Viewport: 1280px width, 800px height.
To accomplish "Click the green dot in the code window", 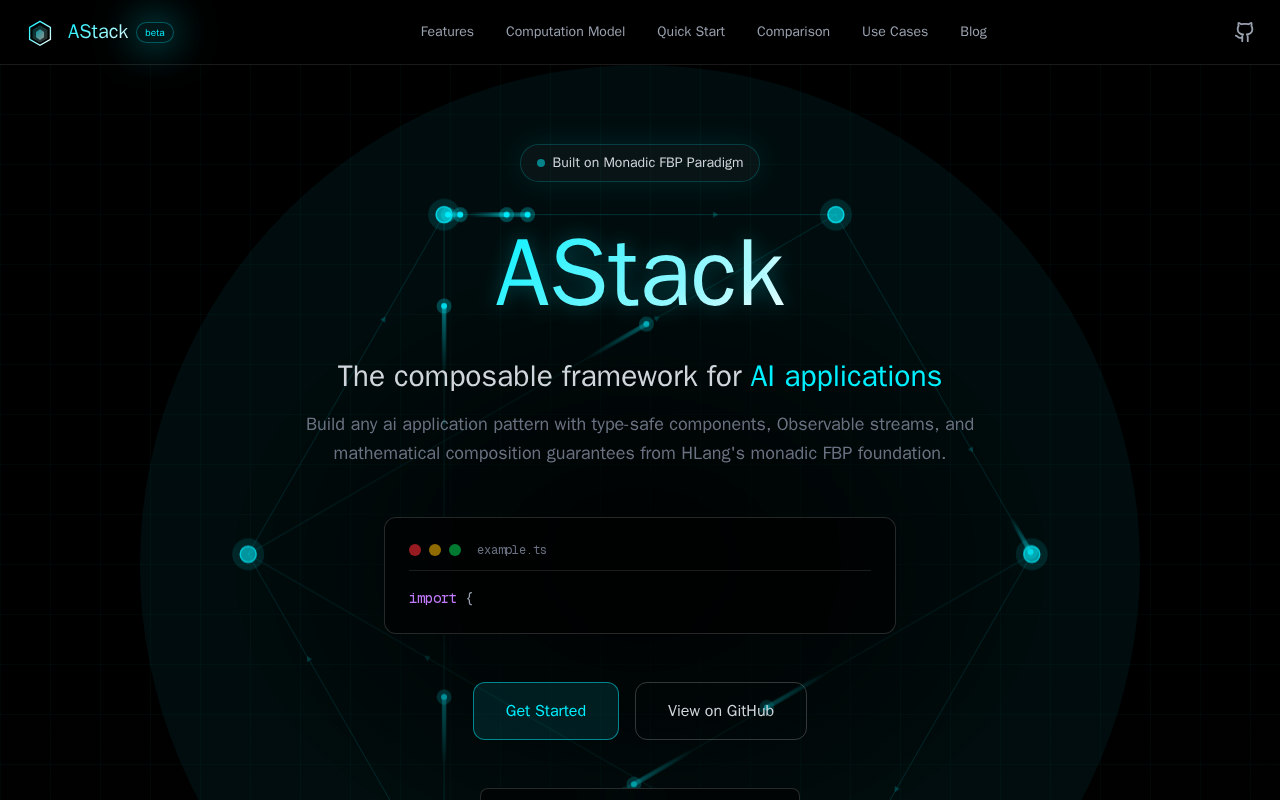I will point(455,550).
